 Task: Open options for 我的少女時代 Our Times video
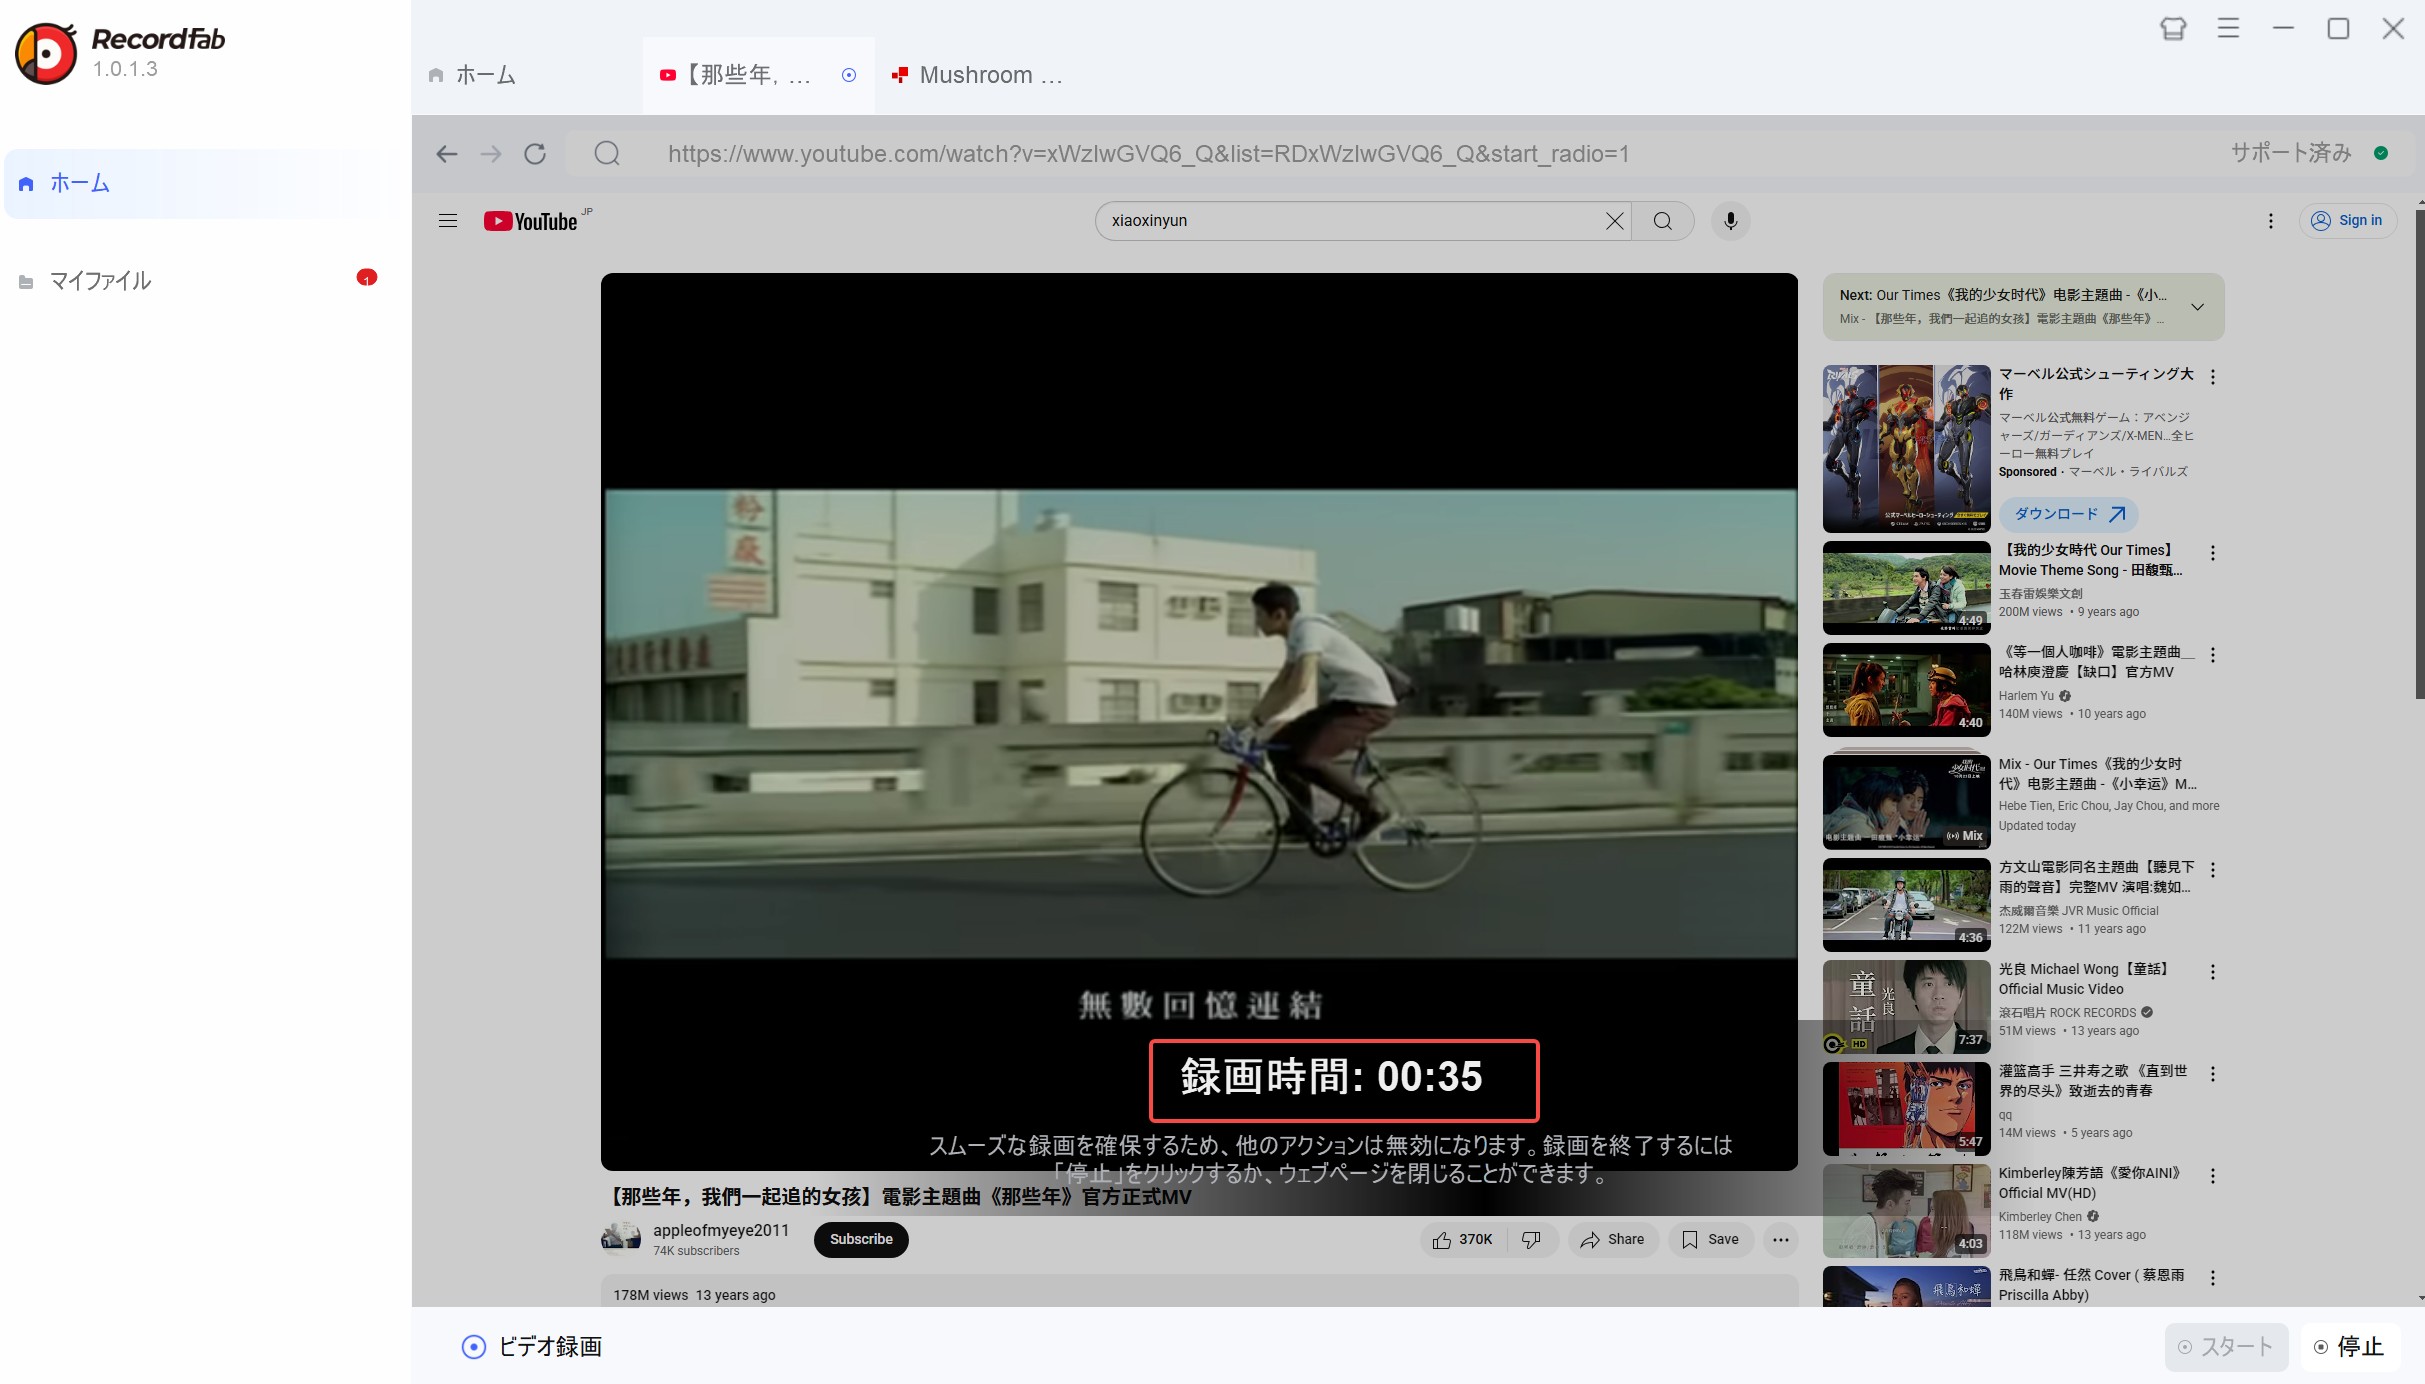[2213, 553]
